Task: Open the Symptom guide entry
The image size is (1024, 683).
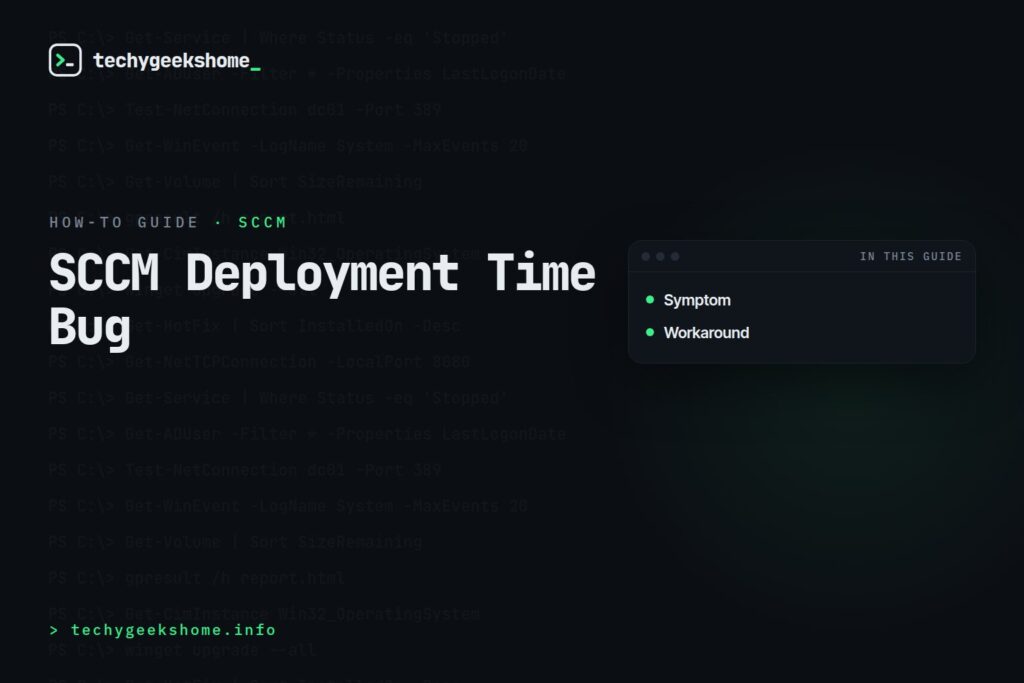Action: point(697,300)
